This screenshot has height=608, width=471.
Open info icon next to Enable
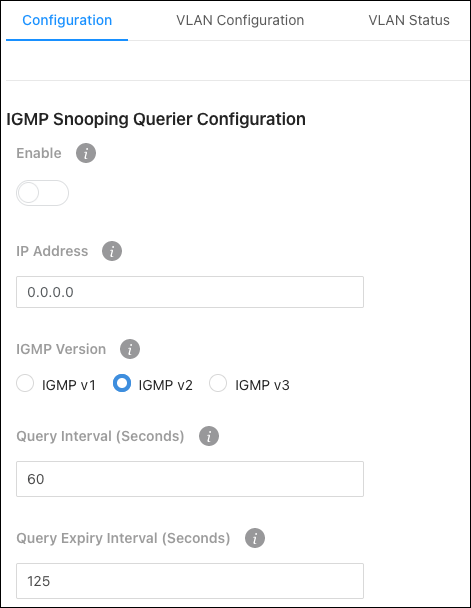point(86,153)
